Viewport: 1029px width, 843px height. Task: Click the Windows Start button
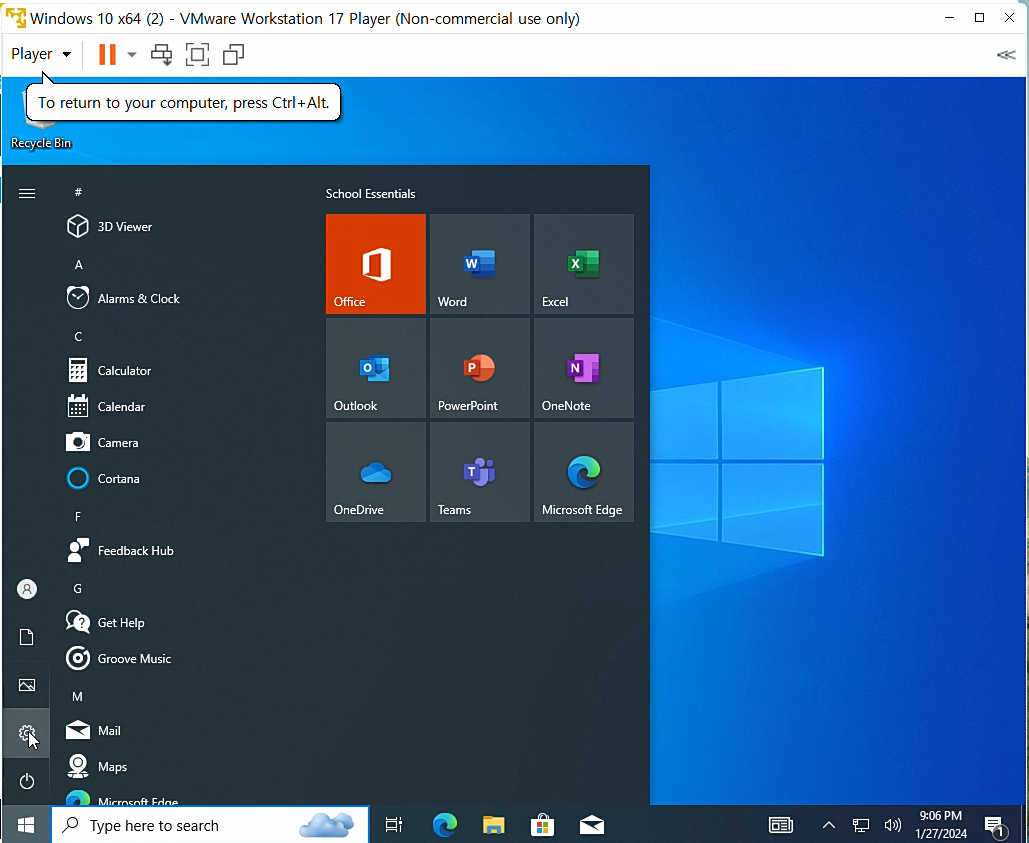click(x=26, y=825)
